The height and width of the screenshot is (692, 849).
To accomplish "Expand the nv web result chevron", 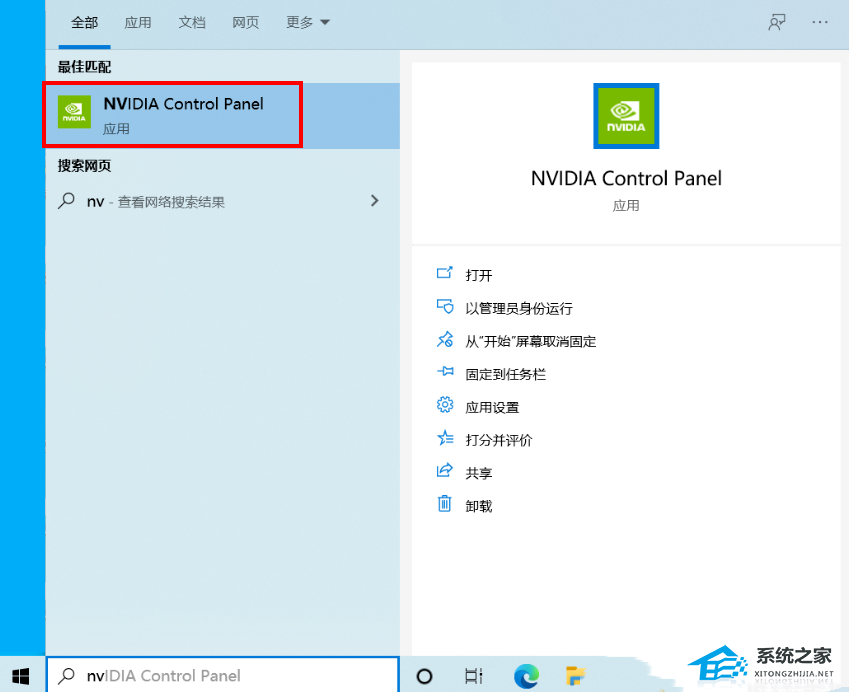I will pyautogui.click(x=374, y=201).
